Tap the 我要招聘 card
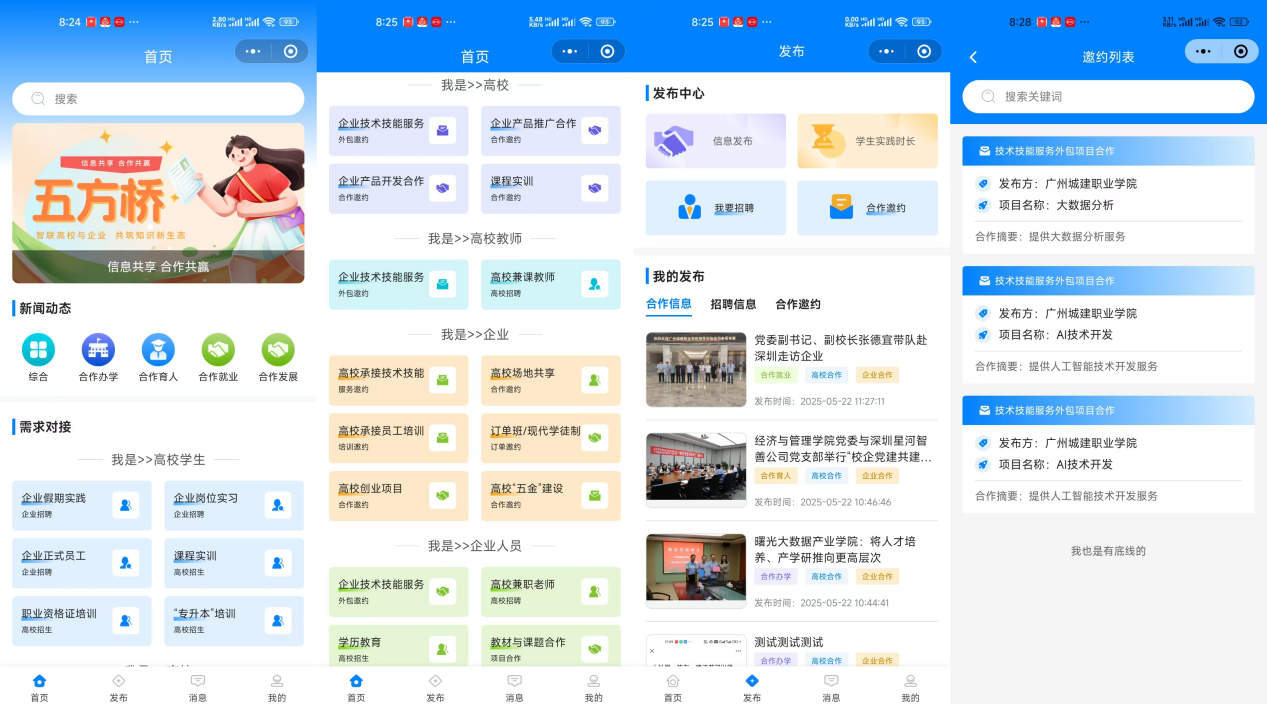Image resolution: width=1267 pixels, height=704 pixels. 715,208
